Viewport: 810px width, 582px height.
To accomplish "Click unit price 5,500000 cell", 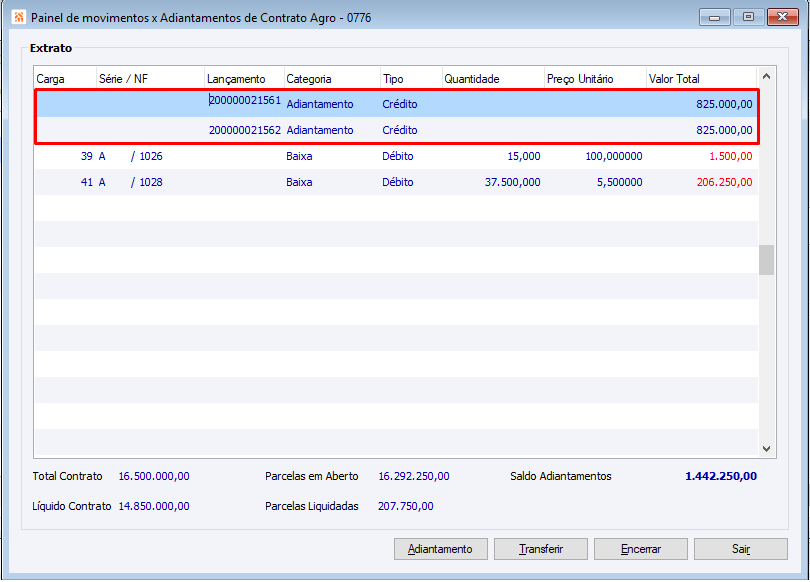I will (620, 182).
